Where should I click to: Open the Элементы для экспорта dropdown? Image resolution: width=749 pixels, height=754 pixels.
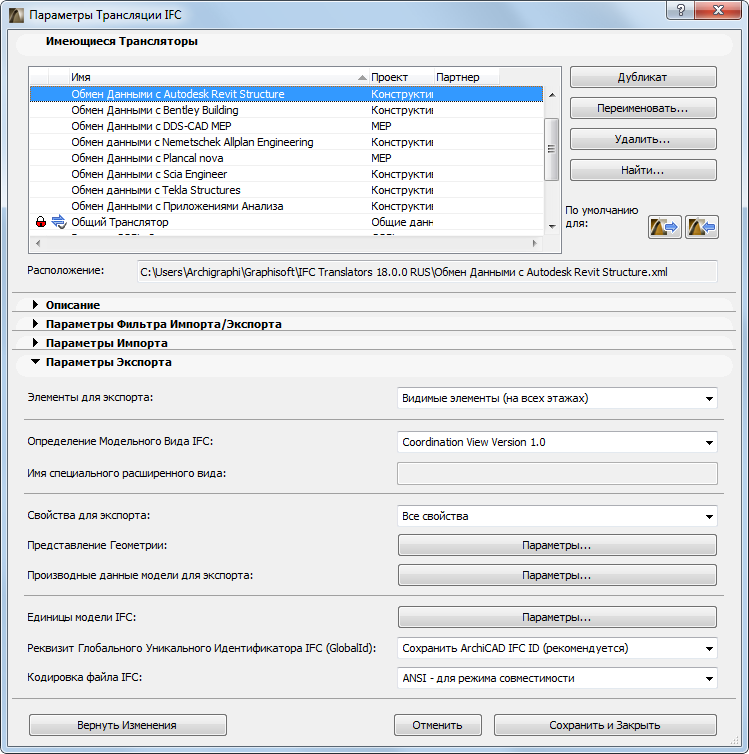click(x=557, y=398)
